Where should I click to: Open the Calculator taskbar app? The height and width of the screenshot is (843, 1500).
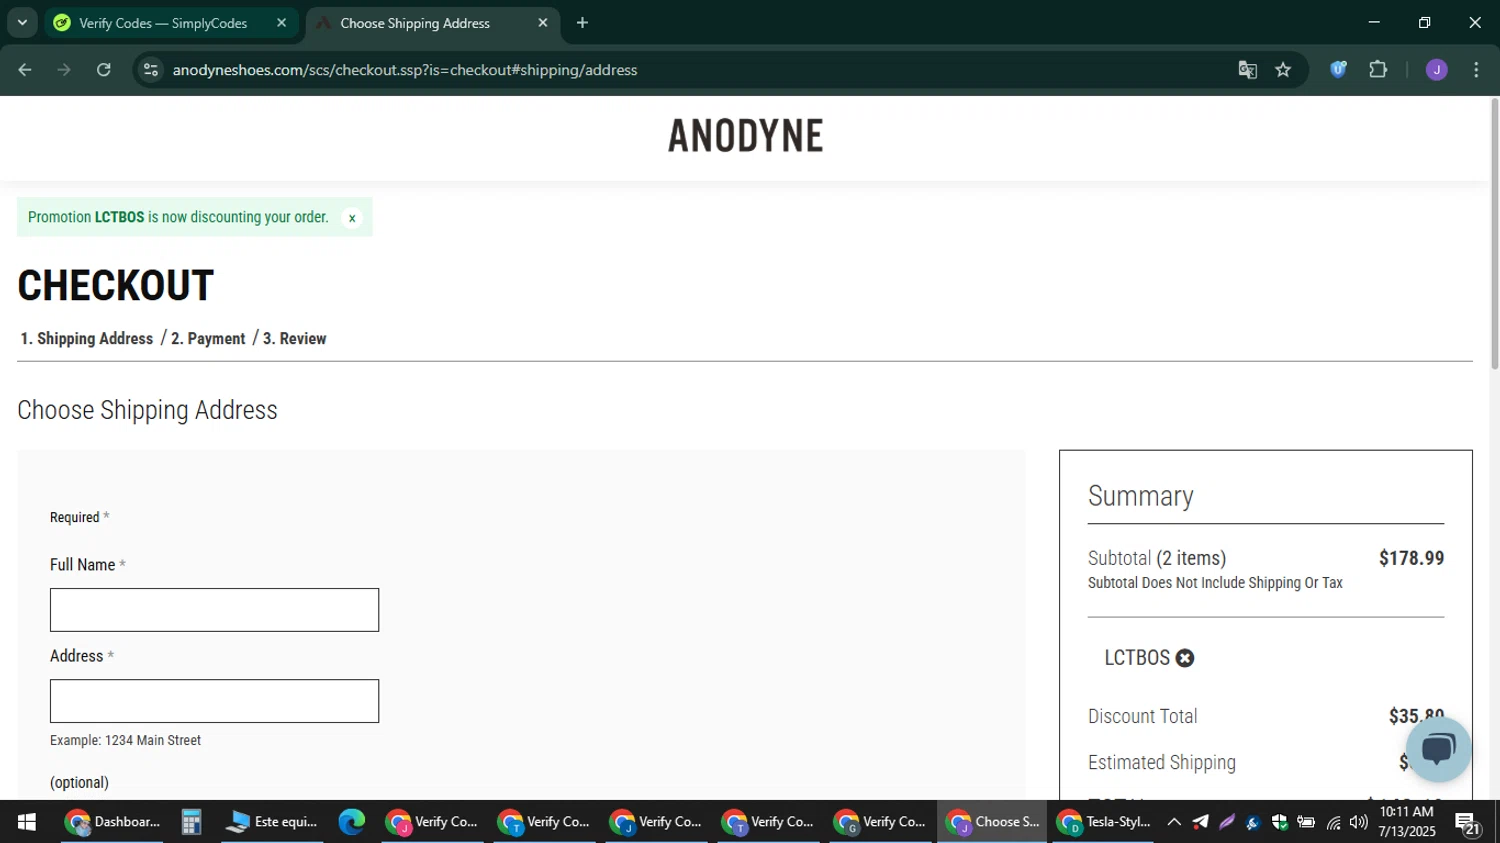191,822
